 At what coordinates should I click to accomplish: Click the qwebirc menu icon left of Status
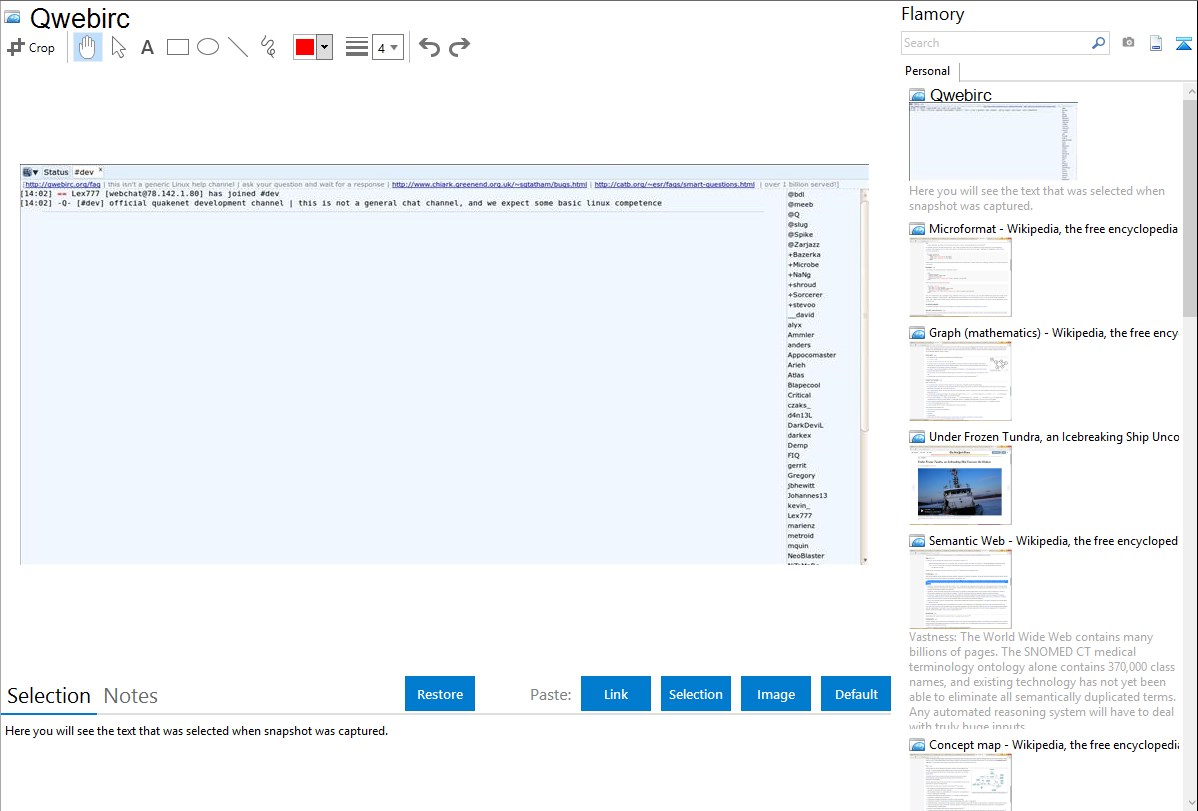tap(31, 172)
